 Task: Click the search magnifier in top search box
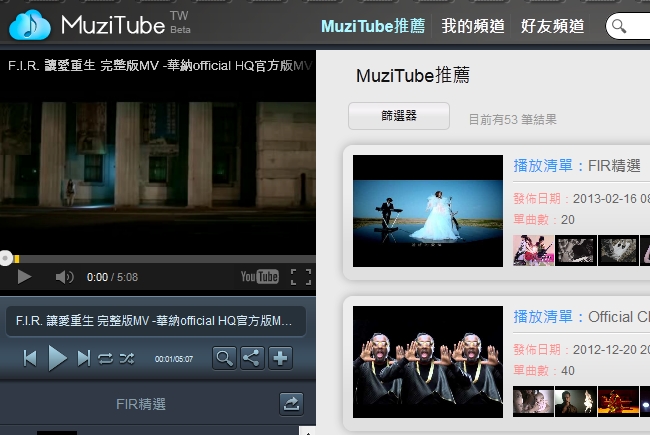pos(619,26)
